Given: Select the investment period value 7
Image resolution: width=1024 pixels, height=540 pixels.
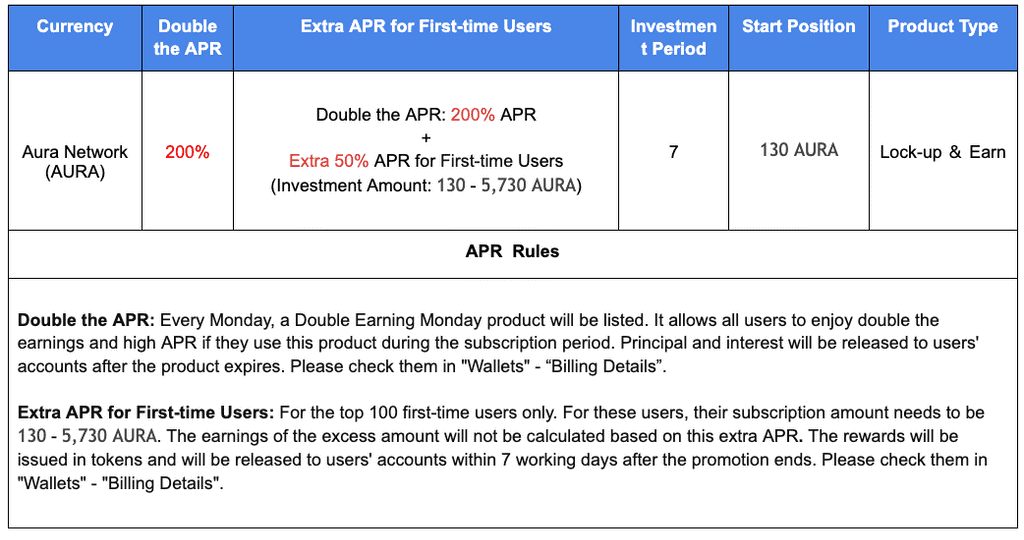Looking at the screenshot, I should point(673,152).
